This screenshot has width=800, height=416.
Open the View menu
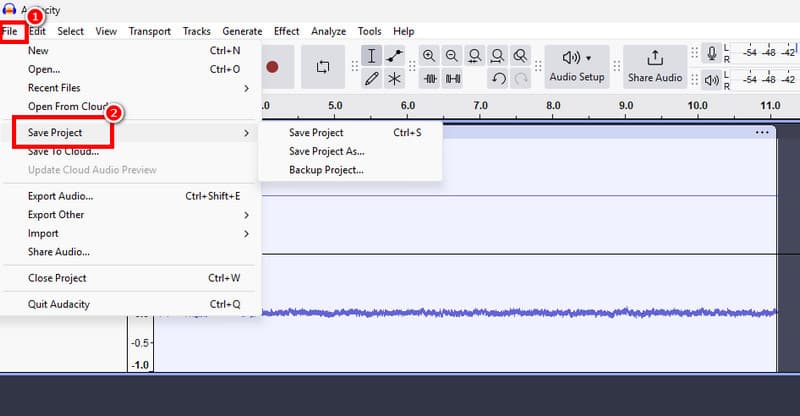[106, 31]
